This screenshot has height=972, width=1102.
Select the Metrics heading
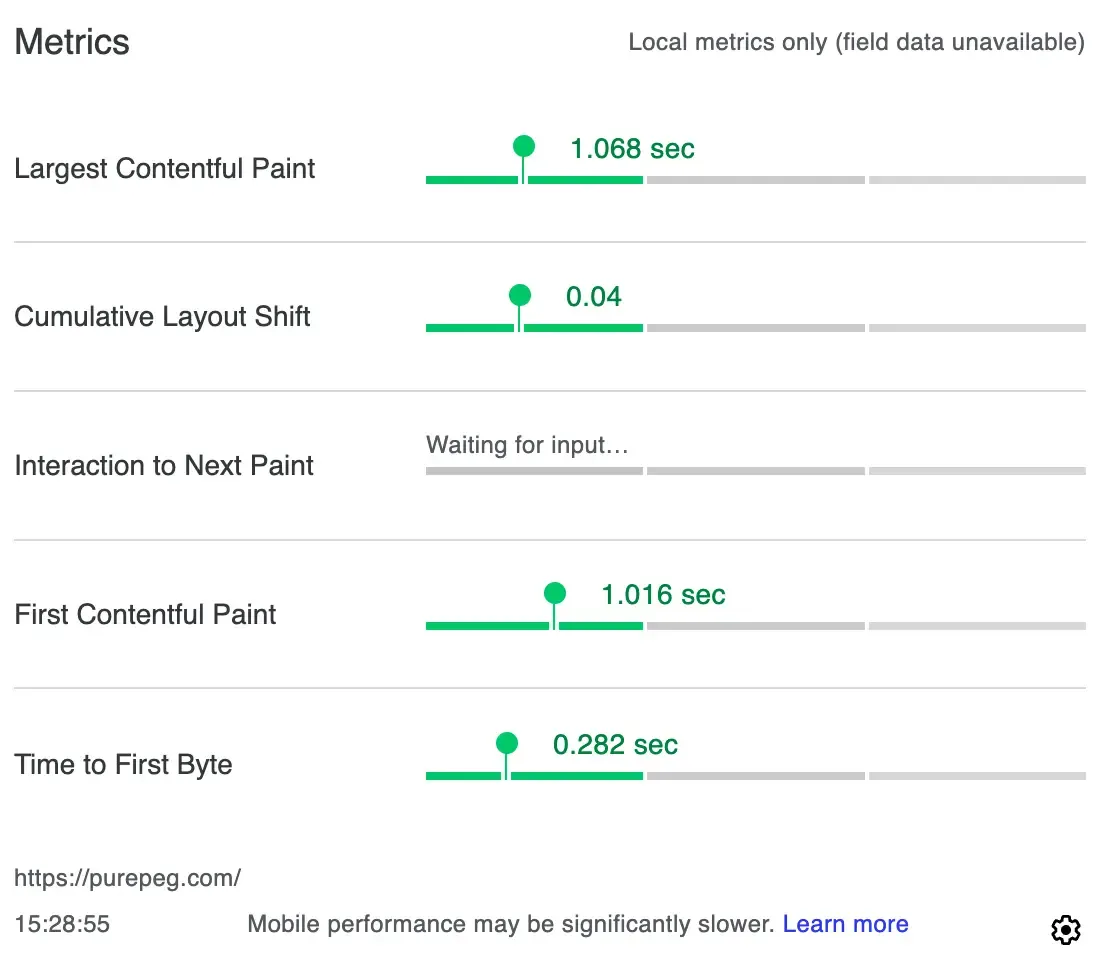tap(71, 42)
